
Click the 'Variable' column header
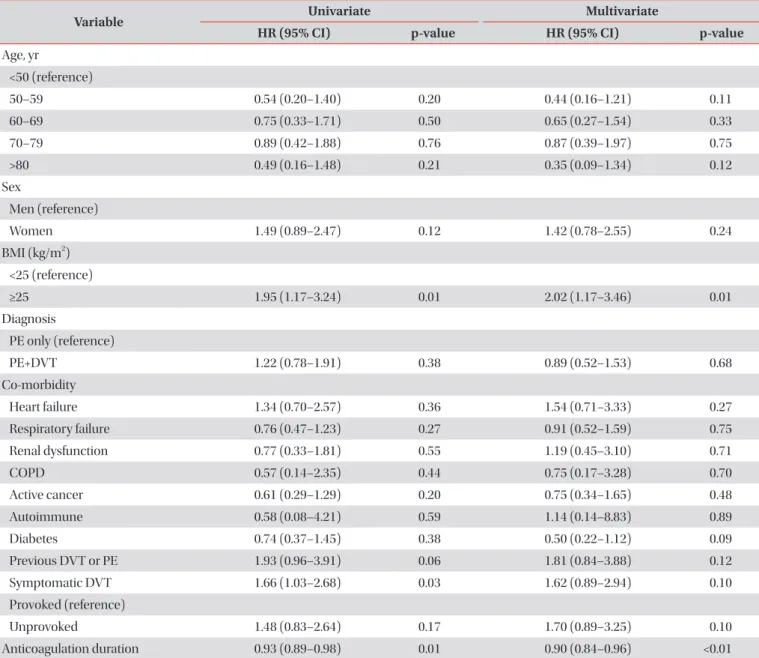click(98, 22)
